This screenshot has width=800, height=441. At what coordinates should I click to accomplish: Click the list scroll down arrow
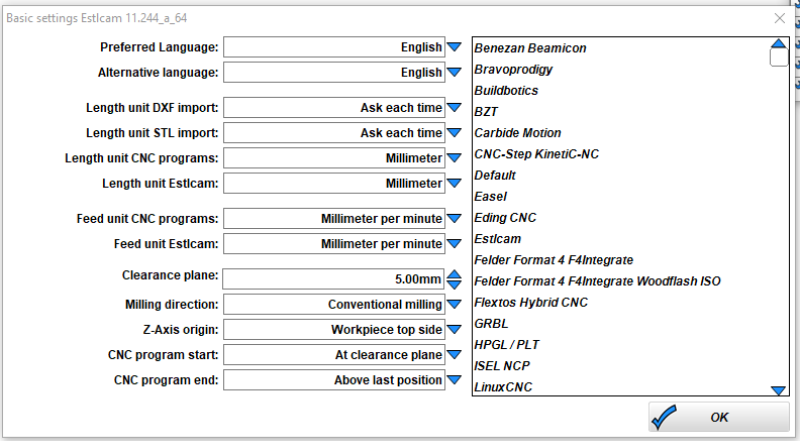(779, 390)
